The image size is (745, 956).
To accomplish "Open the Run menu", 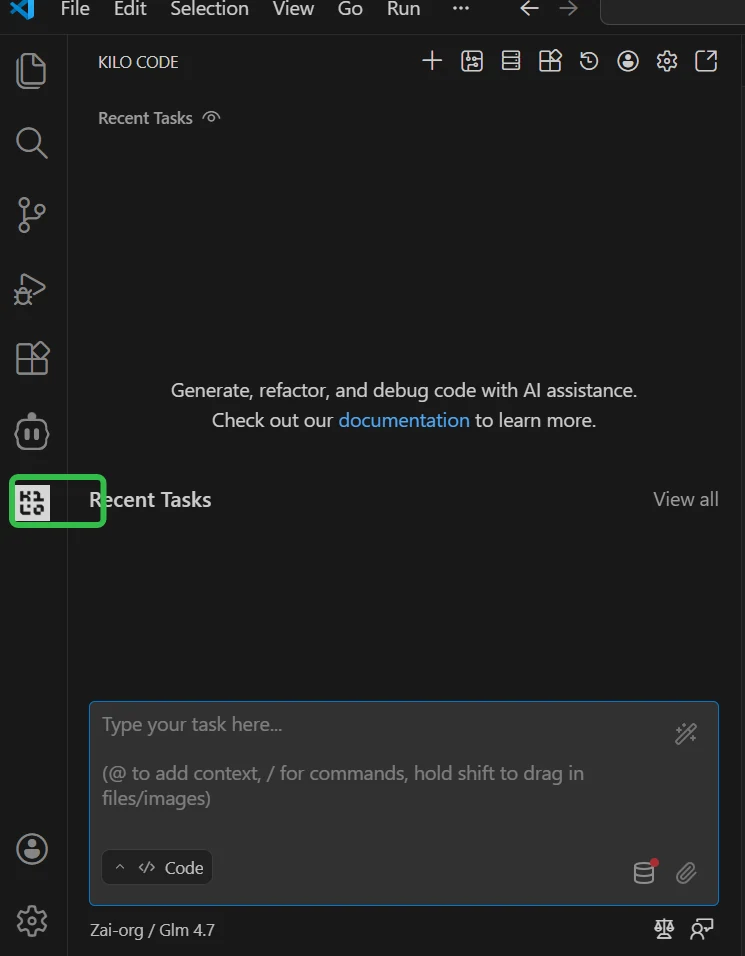I will click(x=404, y=9).
